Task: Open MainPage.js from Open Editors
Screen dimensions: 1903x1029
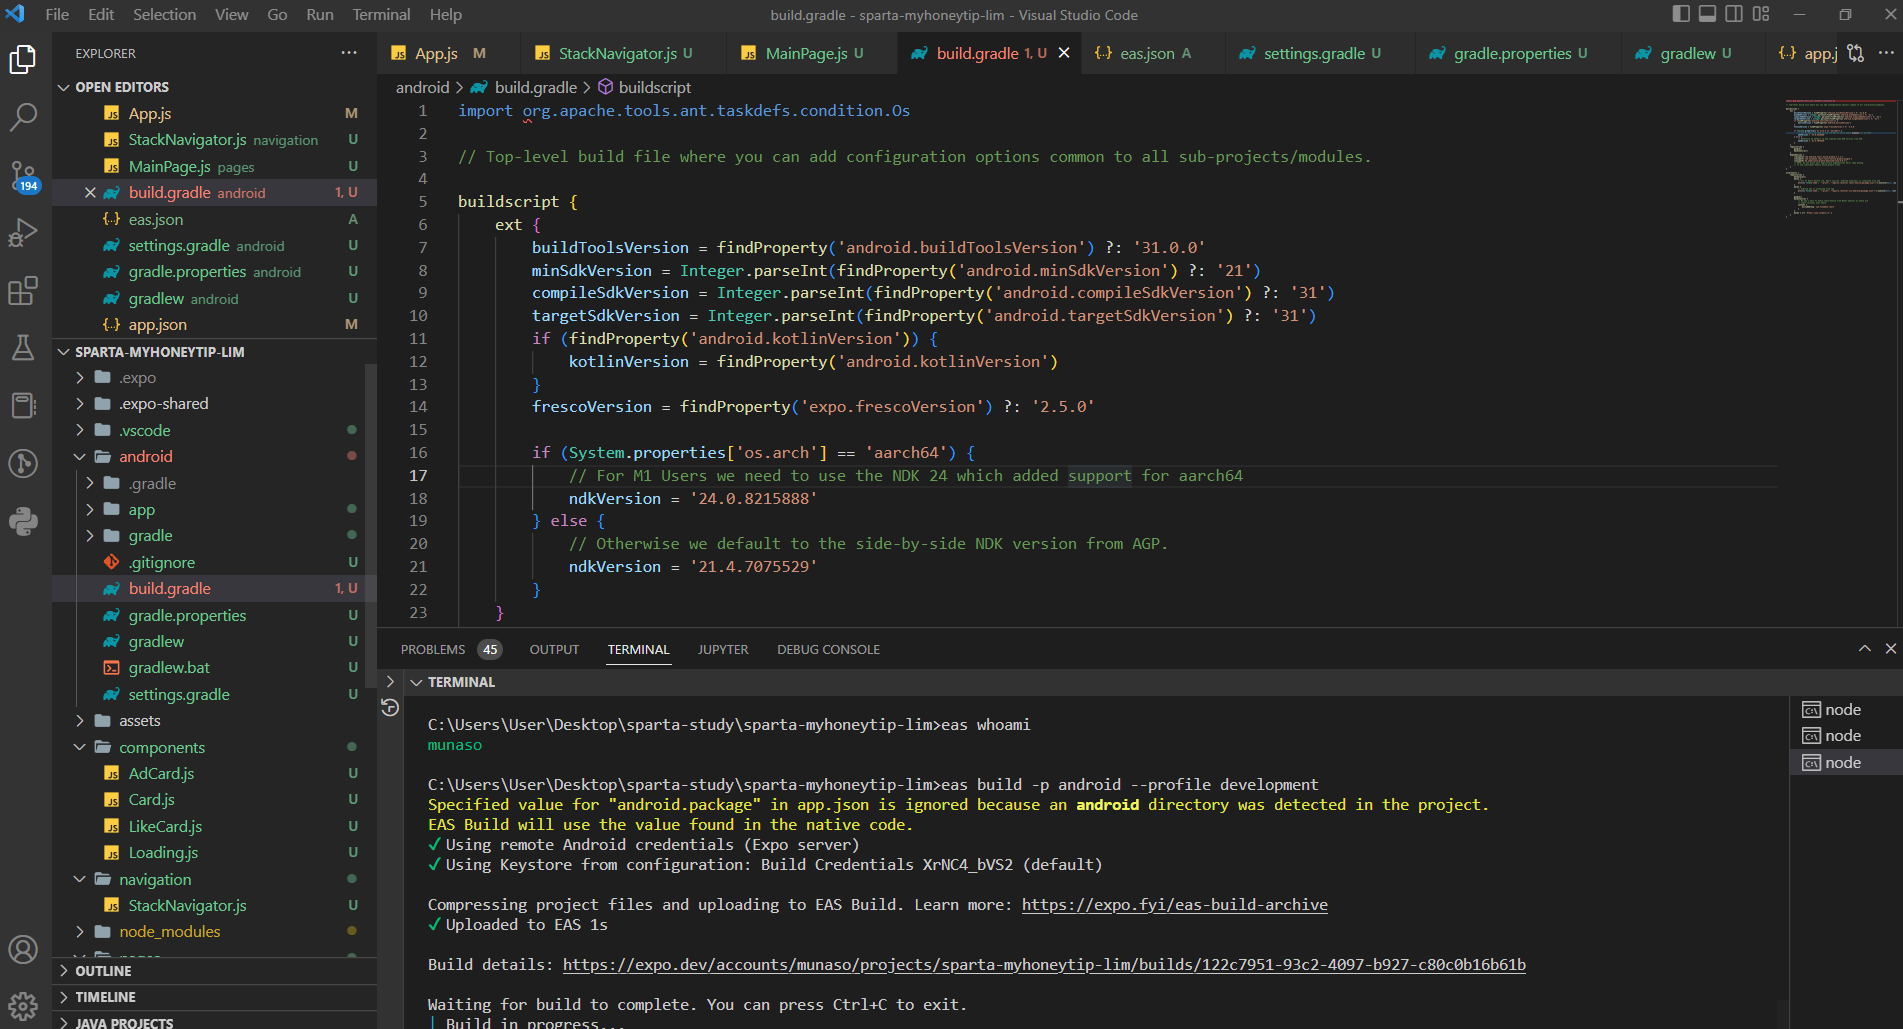Action: coord(169,166)
